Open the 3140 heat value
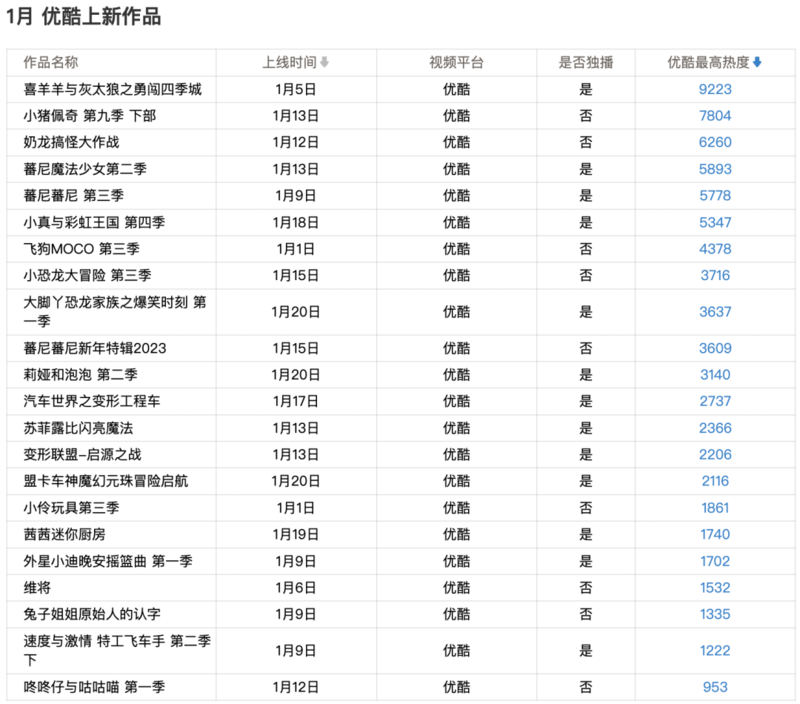The image size is (800, 704). (715, 375)
